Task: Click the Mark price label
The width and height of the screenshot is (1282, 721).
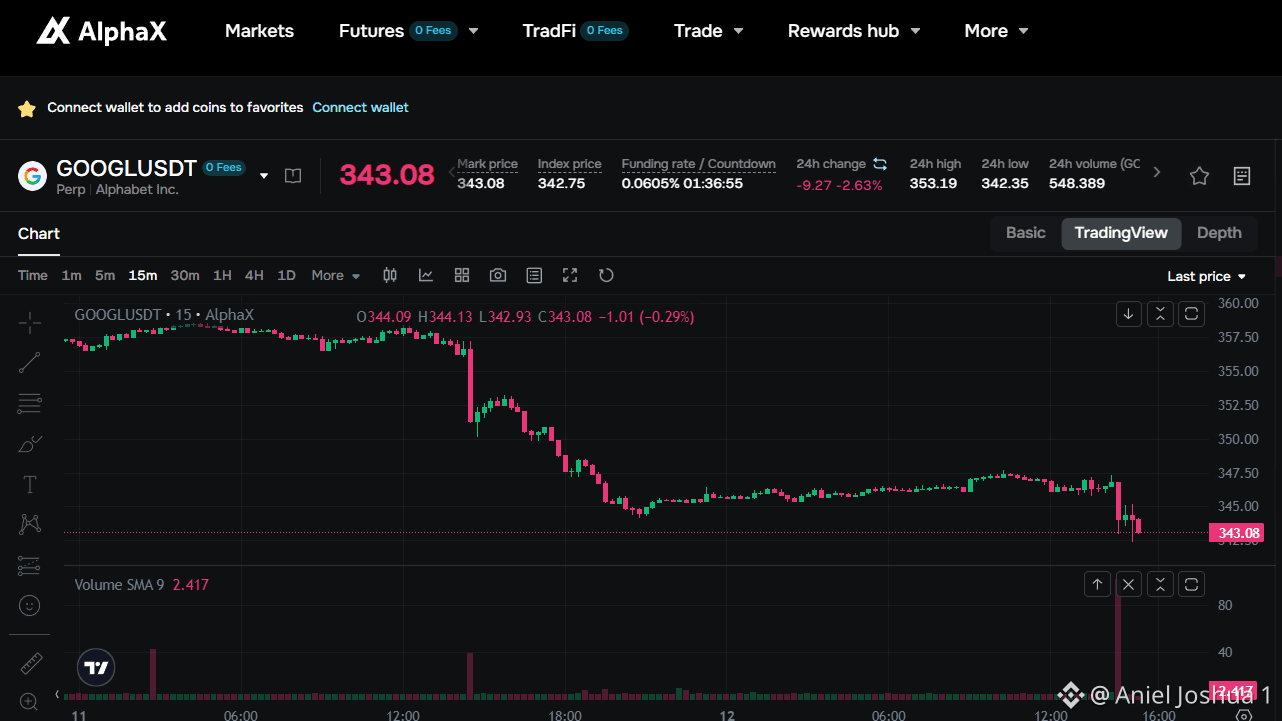Action: point(487,164)
